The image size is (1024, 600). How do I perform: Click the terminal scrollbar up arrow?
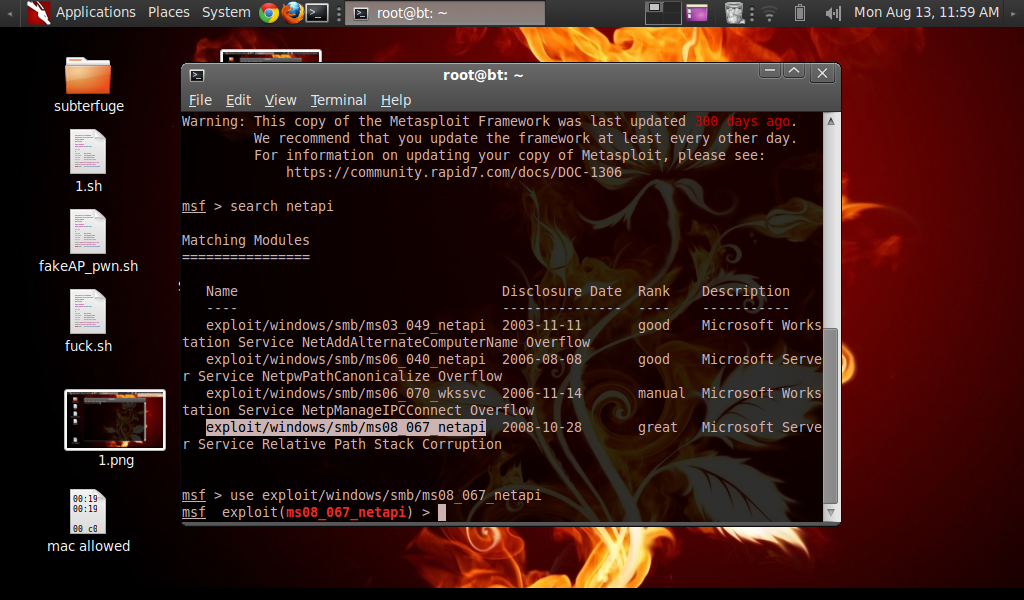click(x=831, y=121)
